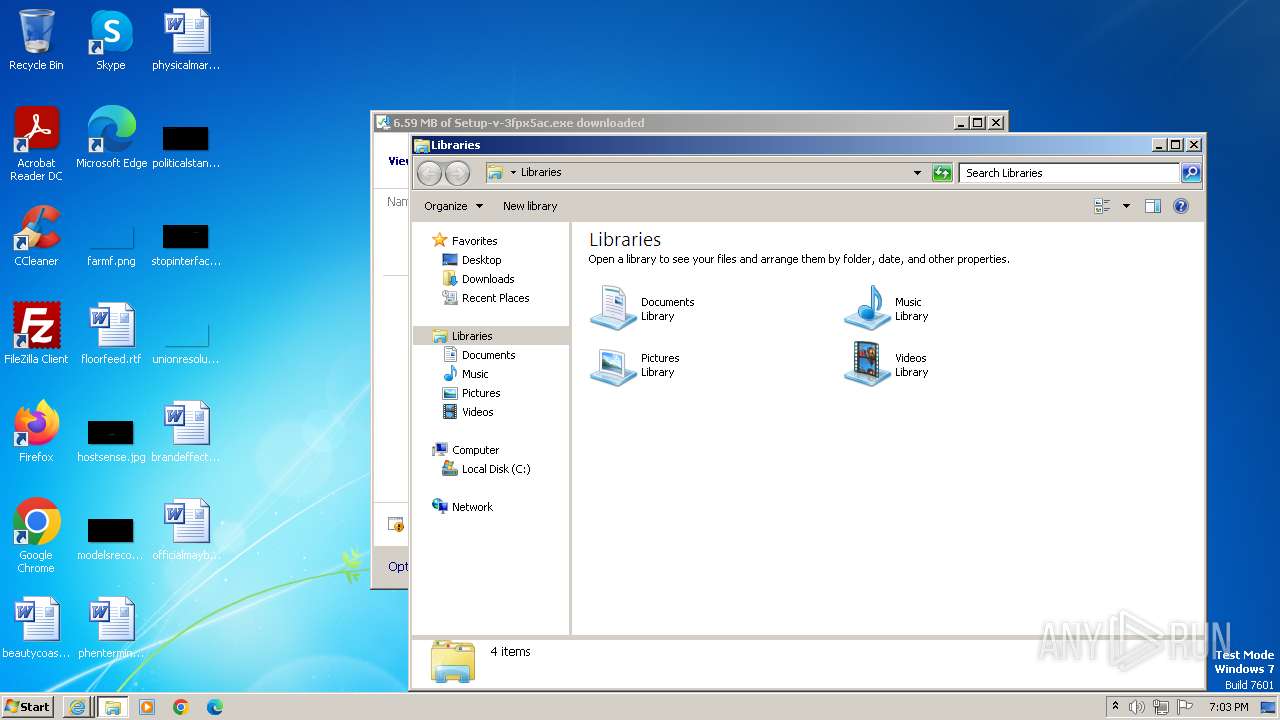Image resolution: width=1280 pixels, height=720 pixels.
Task: Select Recent Places under Favorites
Action: point(495,298)
